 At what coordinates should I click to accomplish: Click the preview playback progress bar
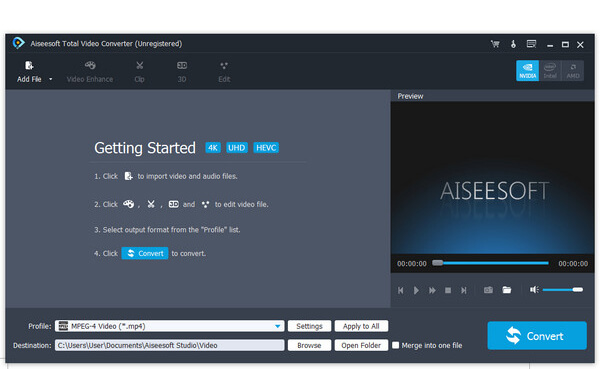(x=491, y=263)
